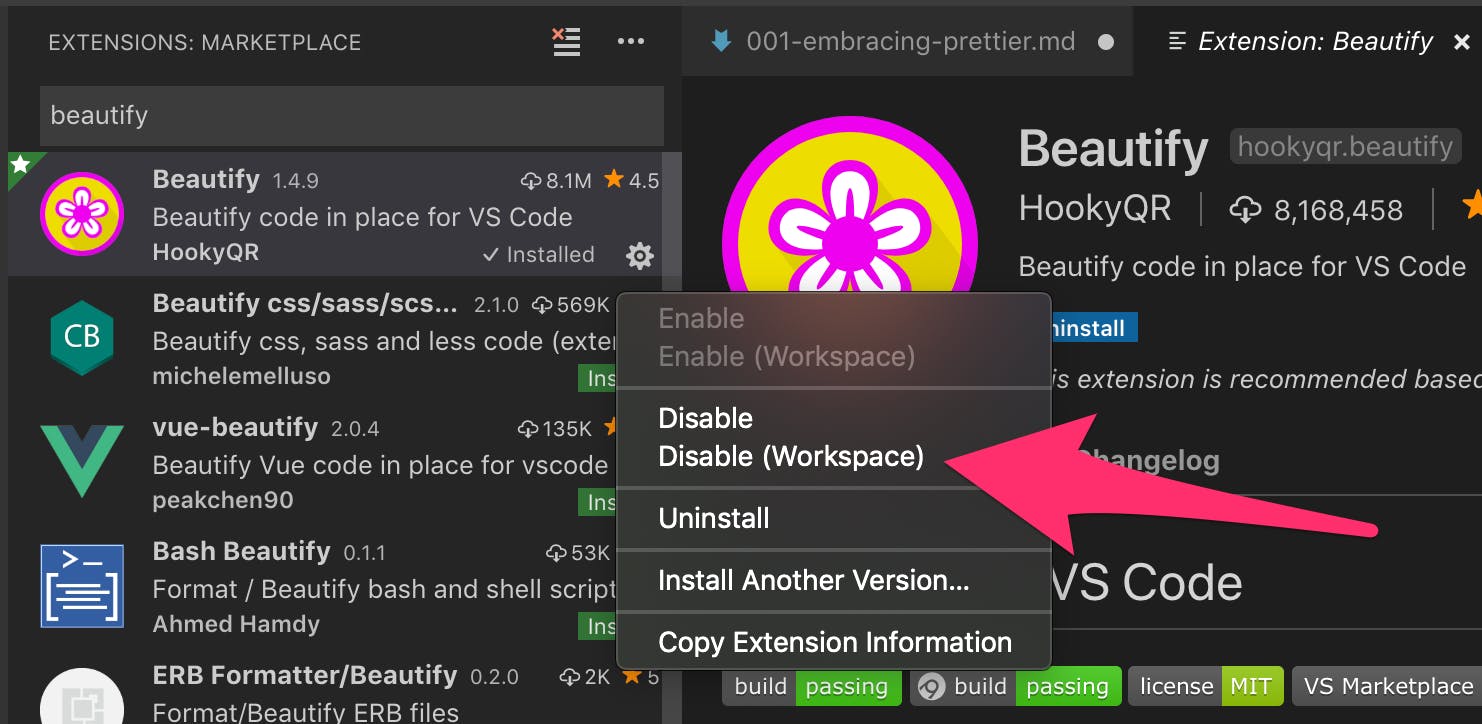The image size is (1482, 724).
Task: Select Disable from the context menu
Action: pyautogui.click(x=706, y=418)
